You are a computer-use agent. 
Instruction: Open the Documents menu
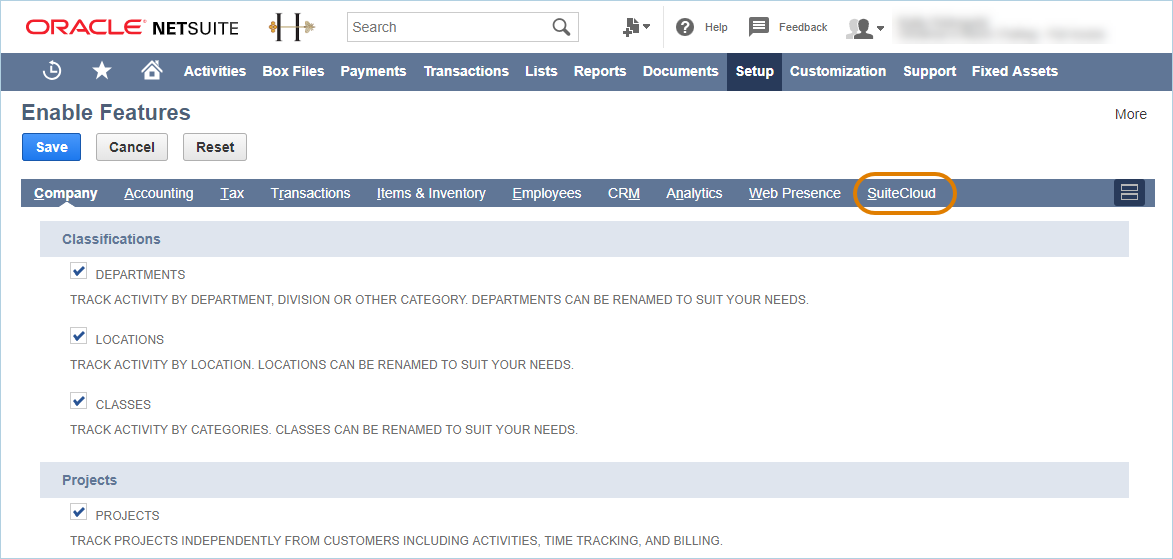click(x=681, y=71)
